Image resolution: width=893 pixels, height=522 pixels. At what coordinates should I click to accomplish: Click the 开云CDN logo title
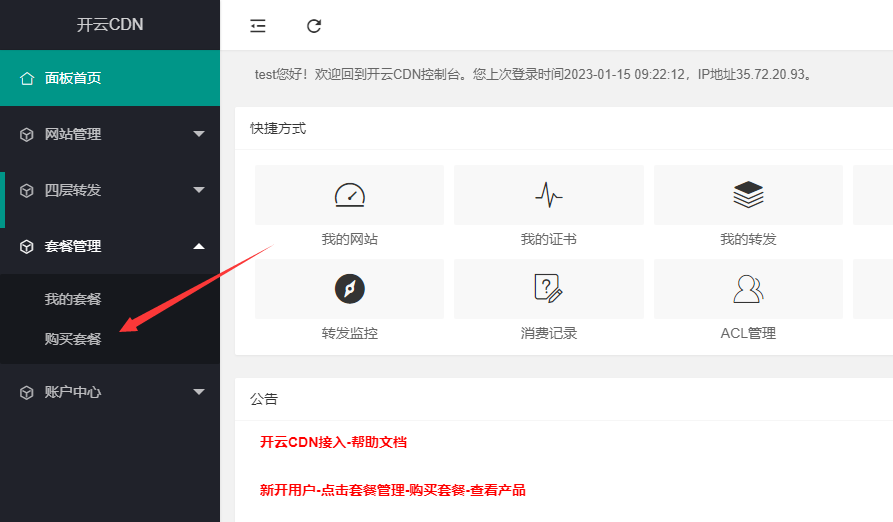(x=110, y=24)
